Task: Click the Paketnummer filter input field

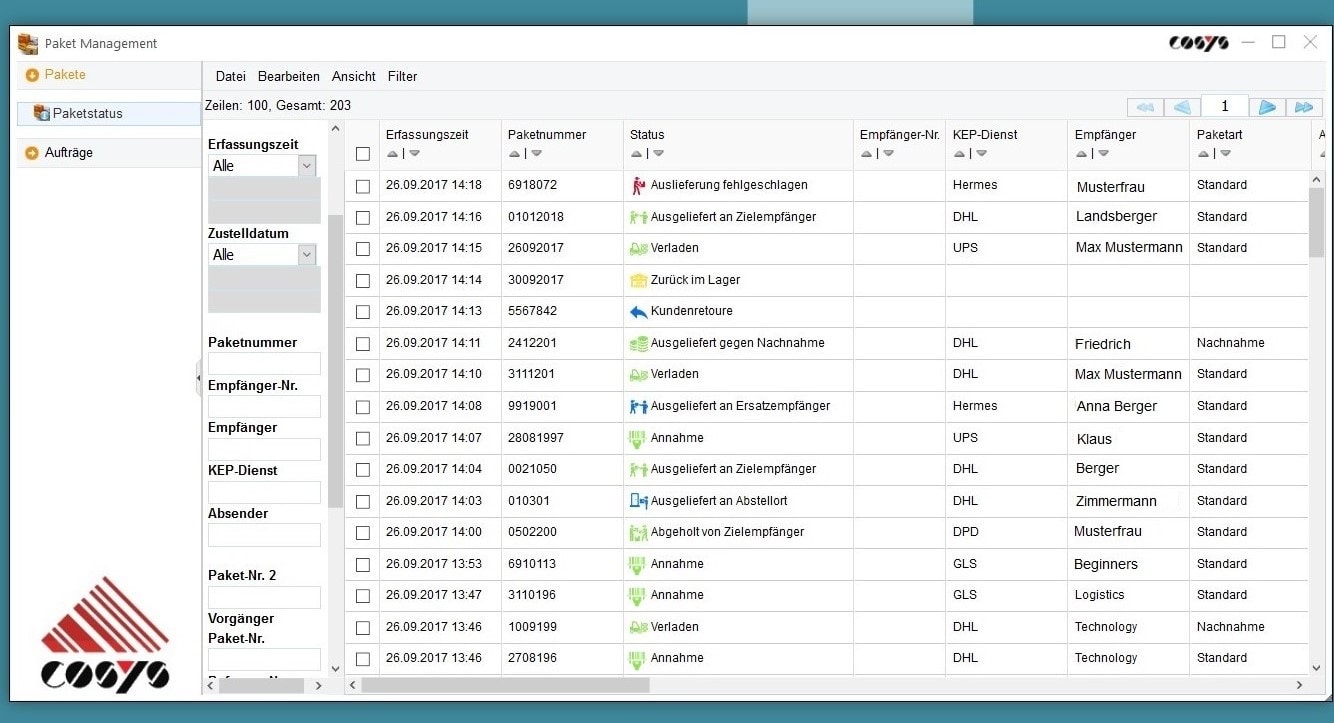Action: 264,363
